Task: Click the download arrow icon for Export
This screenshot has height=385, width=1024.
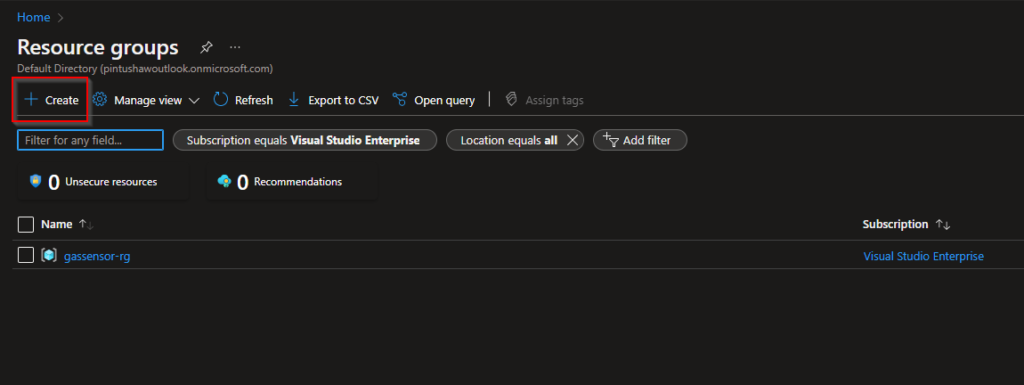Action: 294,100
